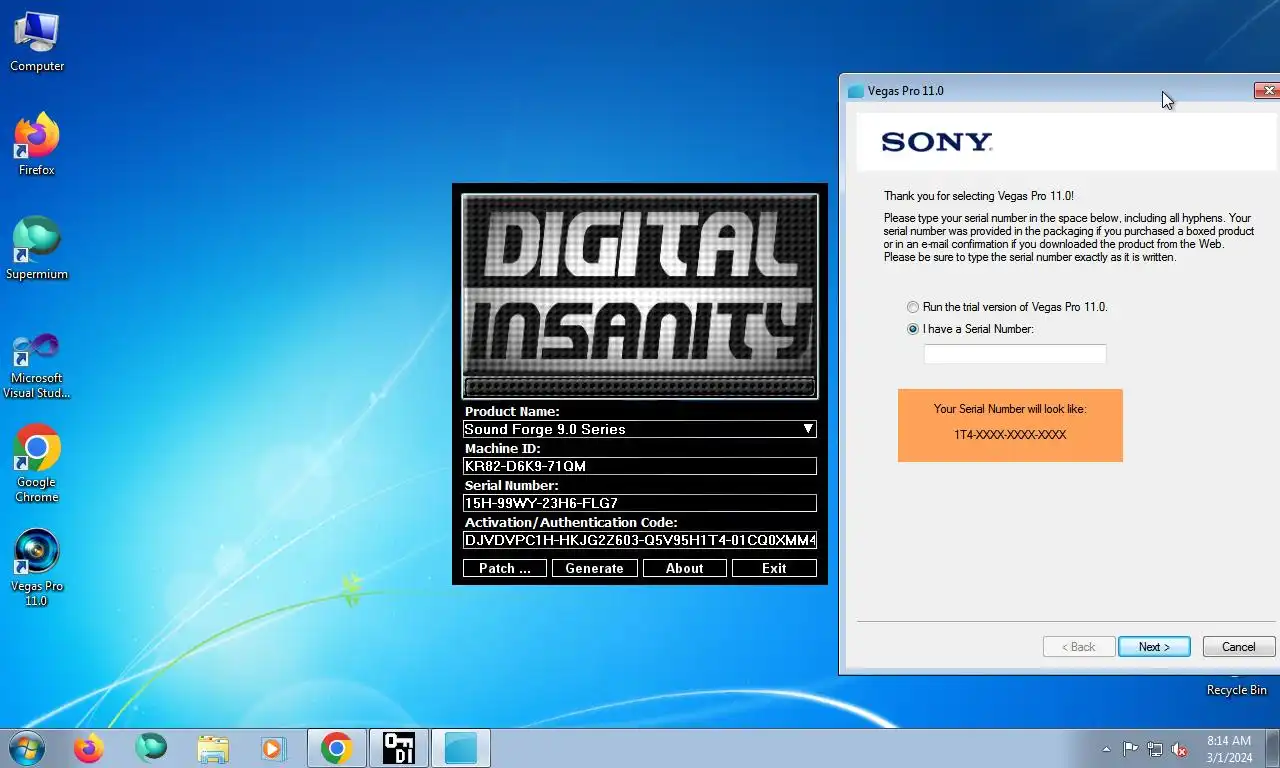
Task: Select the Supermium desktop shortcut
Action: click(x=37, y=250)
